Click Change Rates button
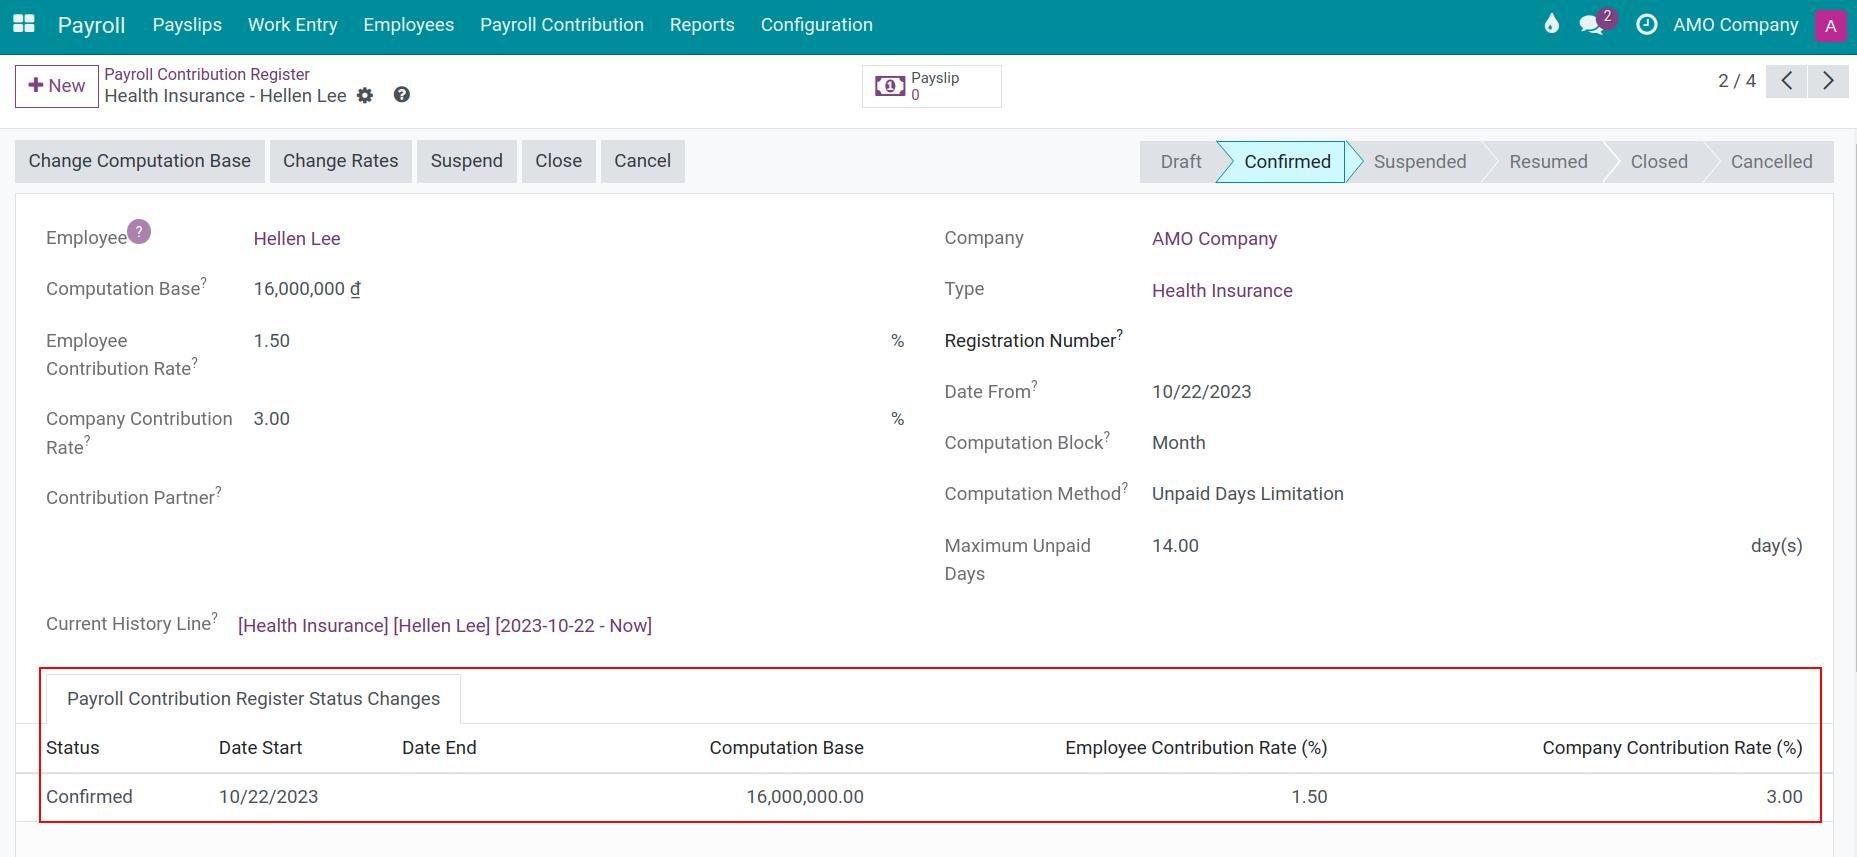This screenshot has height=857, width=1857. (x=340, y=161)
